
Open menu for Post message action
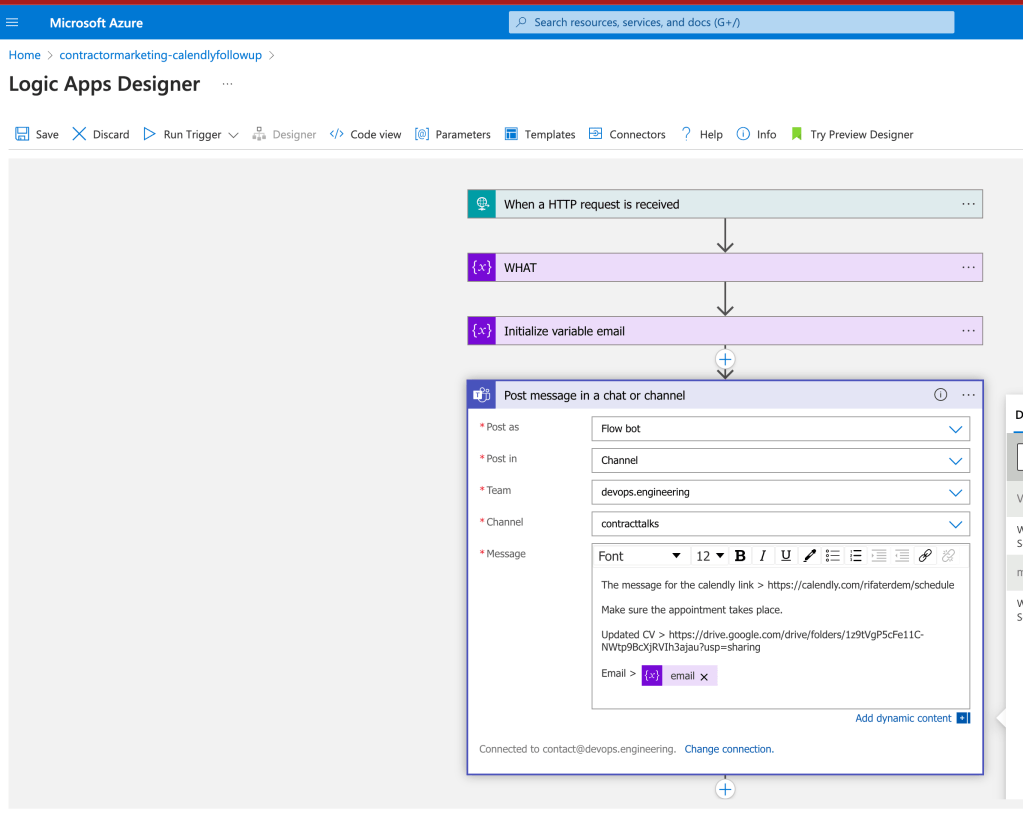pyautogui.click(x=968, y=395)
